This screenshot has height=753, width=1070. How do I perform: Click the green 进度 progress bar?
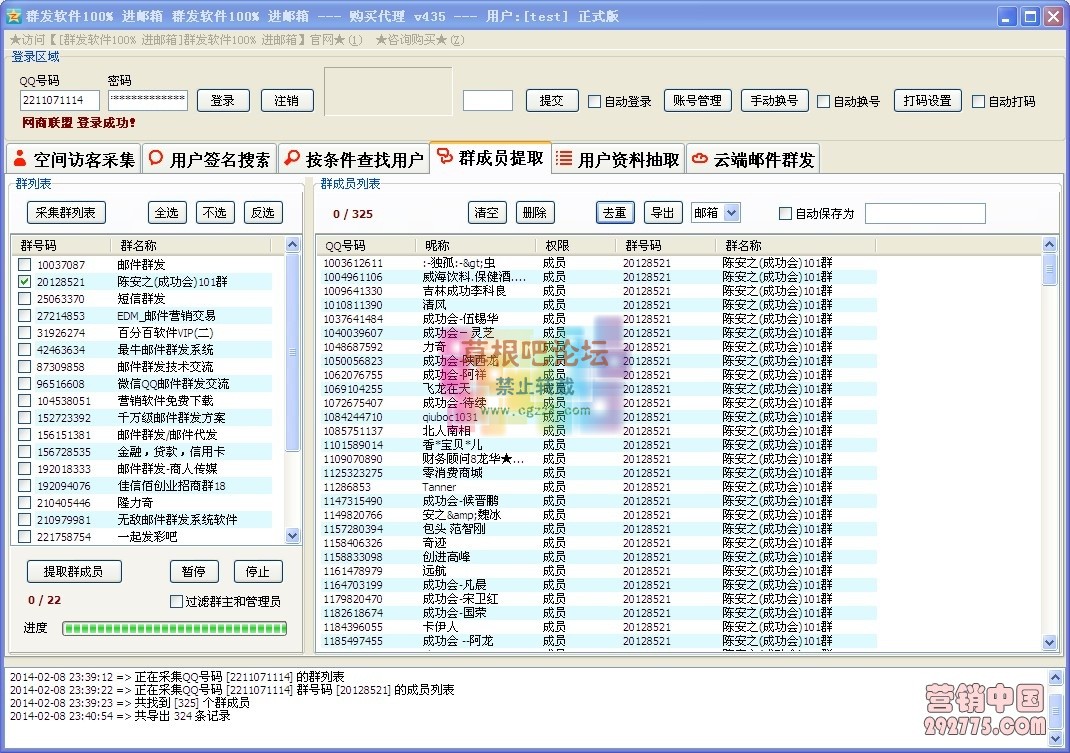click(173, 627)
